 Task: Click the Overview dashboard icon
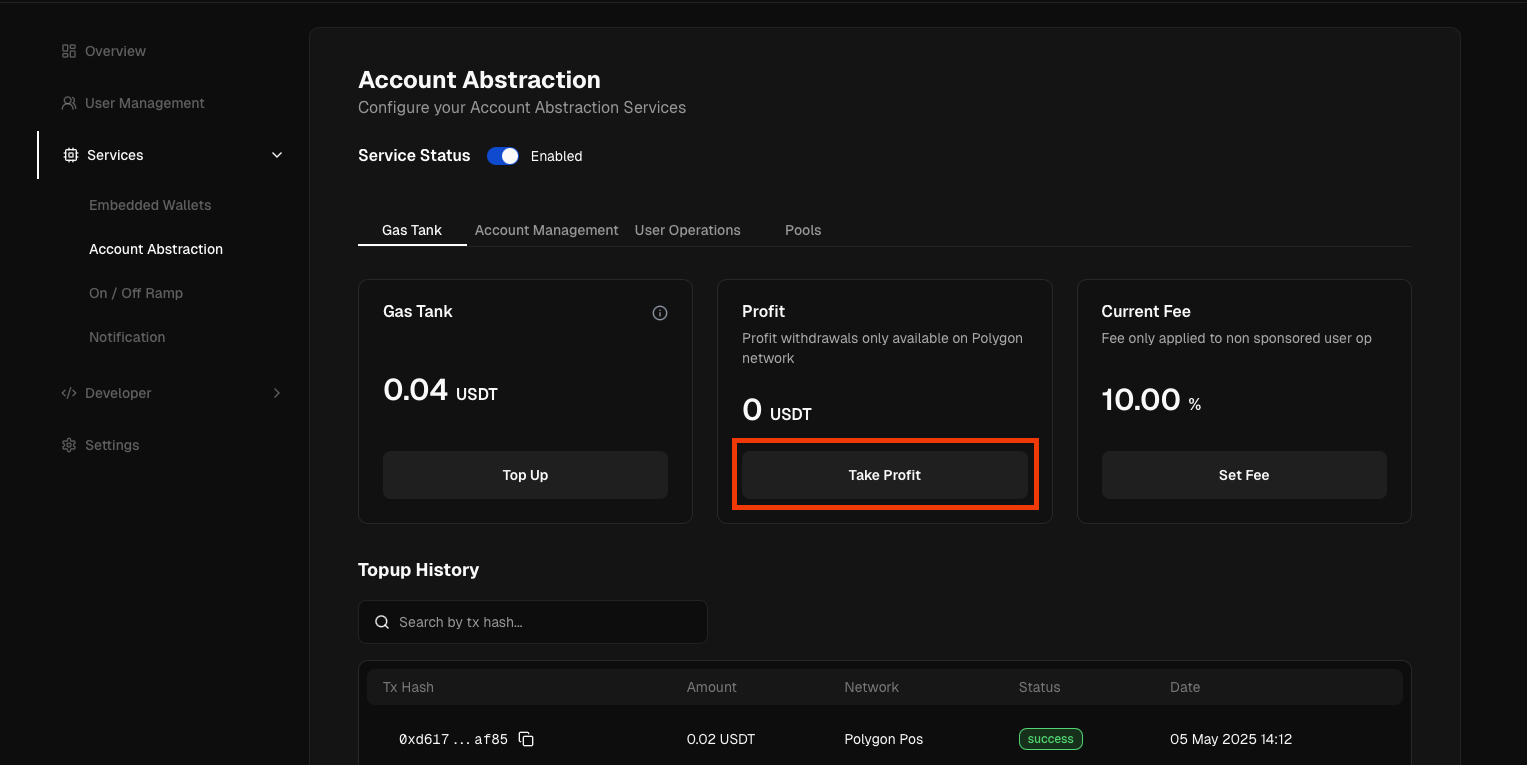click(69, 51)
